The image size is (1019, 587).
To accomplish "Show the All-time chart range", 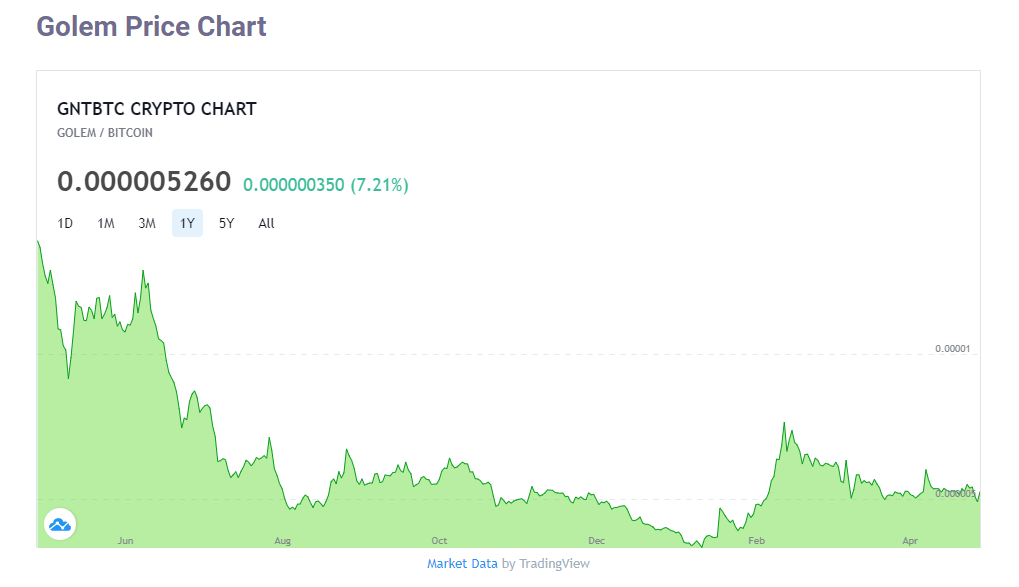I will pos(265,223).
